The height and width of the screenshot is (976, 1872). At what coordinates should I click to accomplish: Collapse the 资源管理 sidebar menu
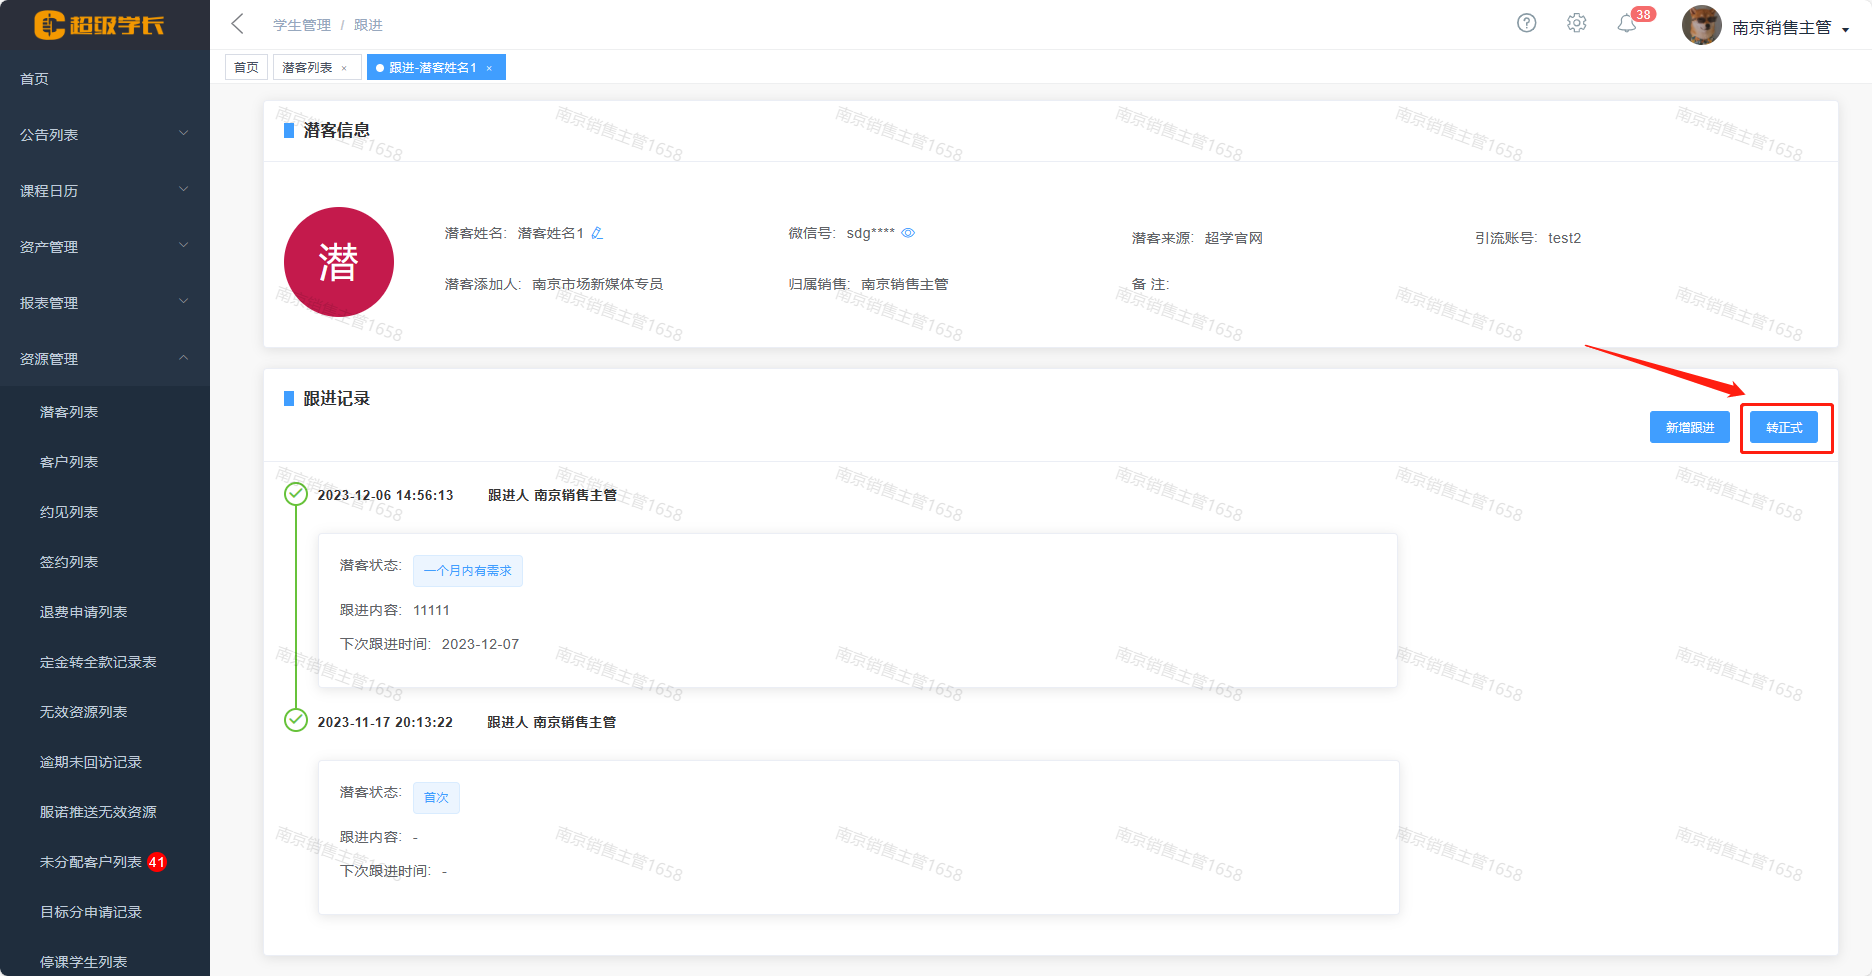(104, 358)
